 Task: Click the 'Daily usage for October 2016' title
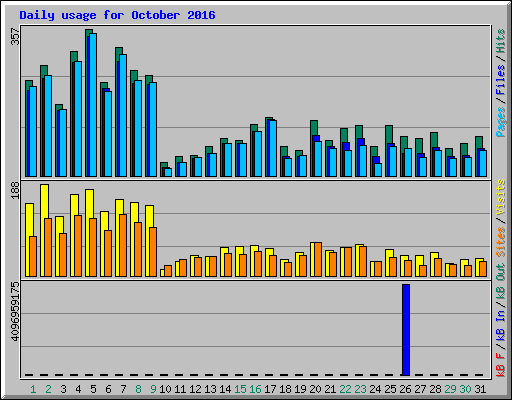117,15
